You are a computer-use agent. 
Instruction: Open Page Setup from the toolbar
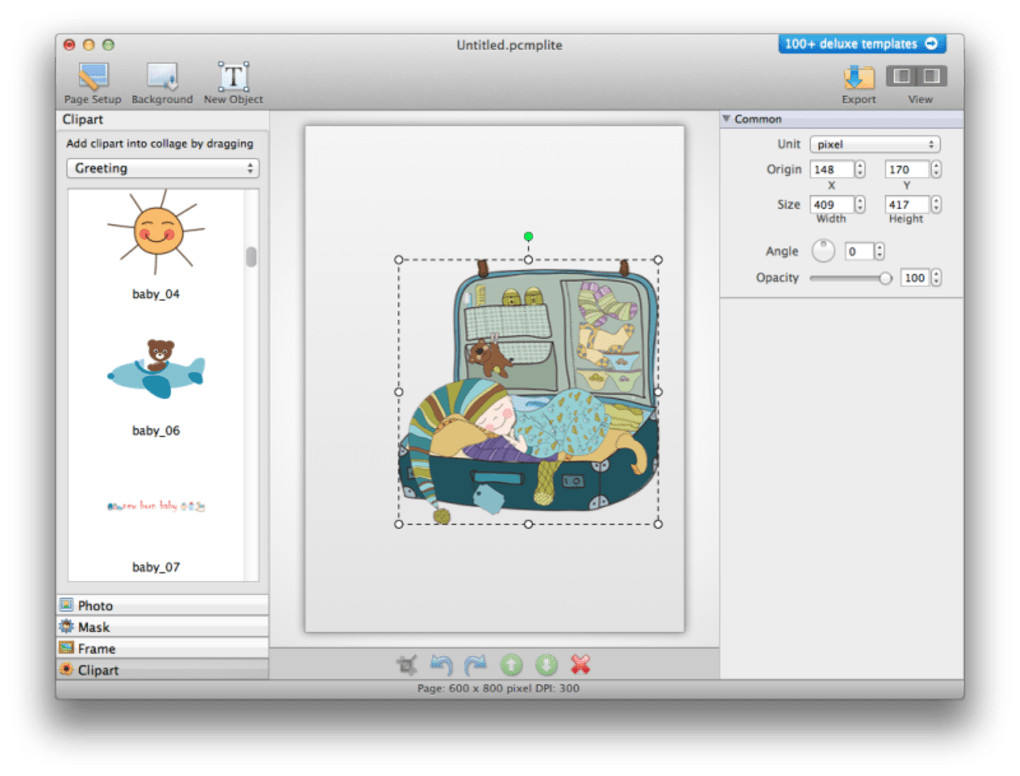tap(93, 78)
